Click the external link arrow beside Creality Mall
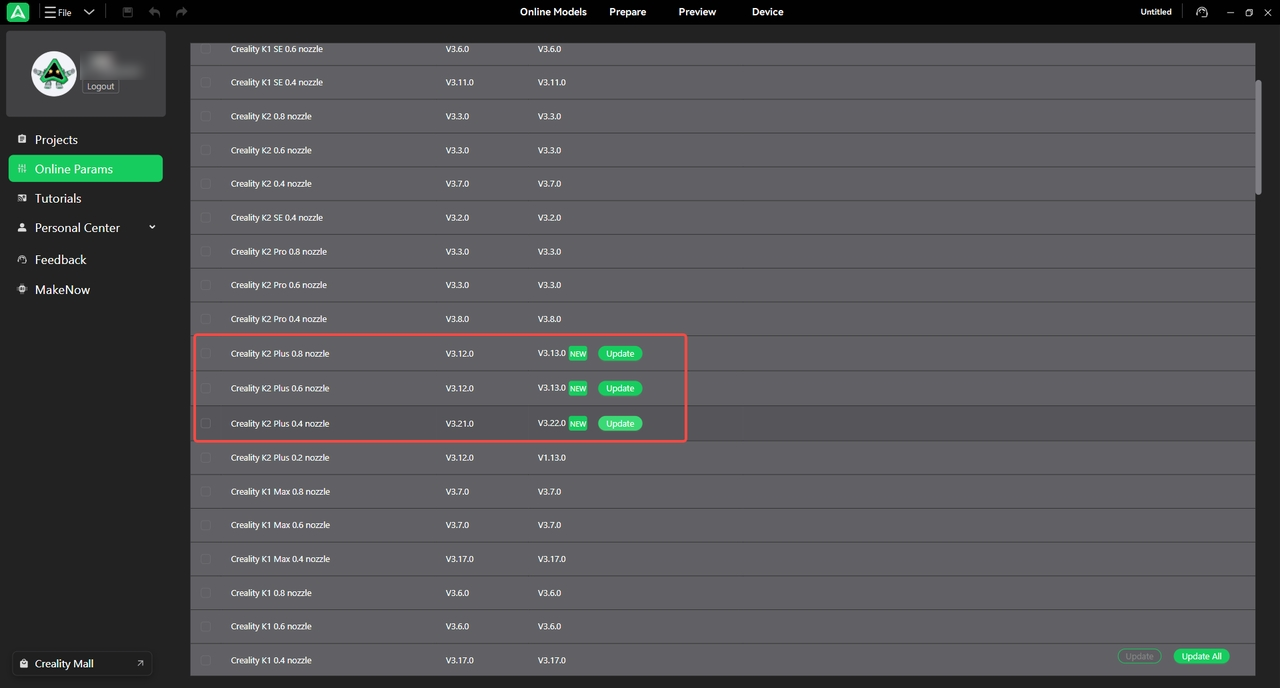The image size is (1280, 688). pyautogui.click(x=140, y=663)
